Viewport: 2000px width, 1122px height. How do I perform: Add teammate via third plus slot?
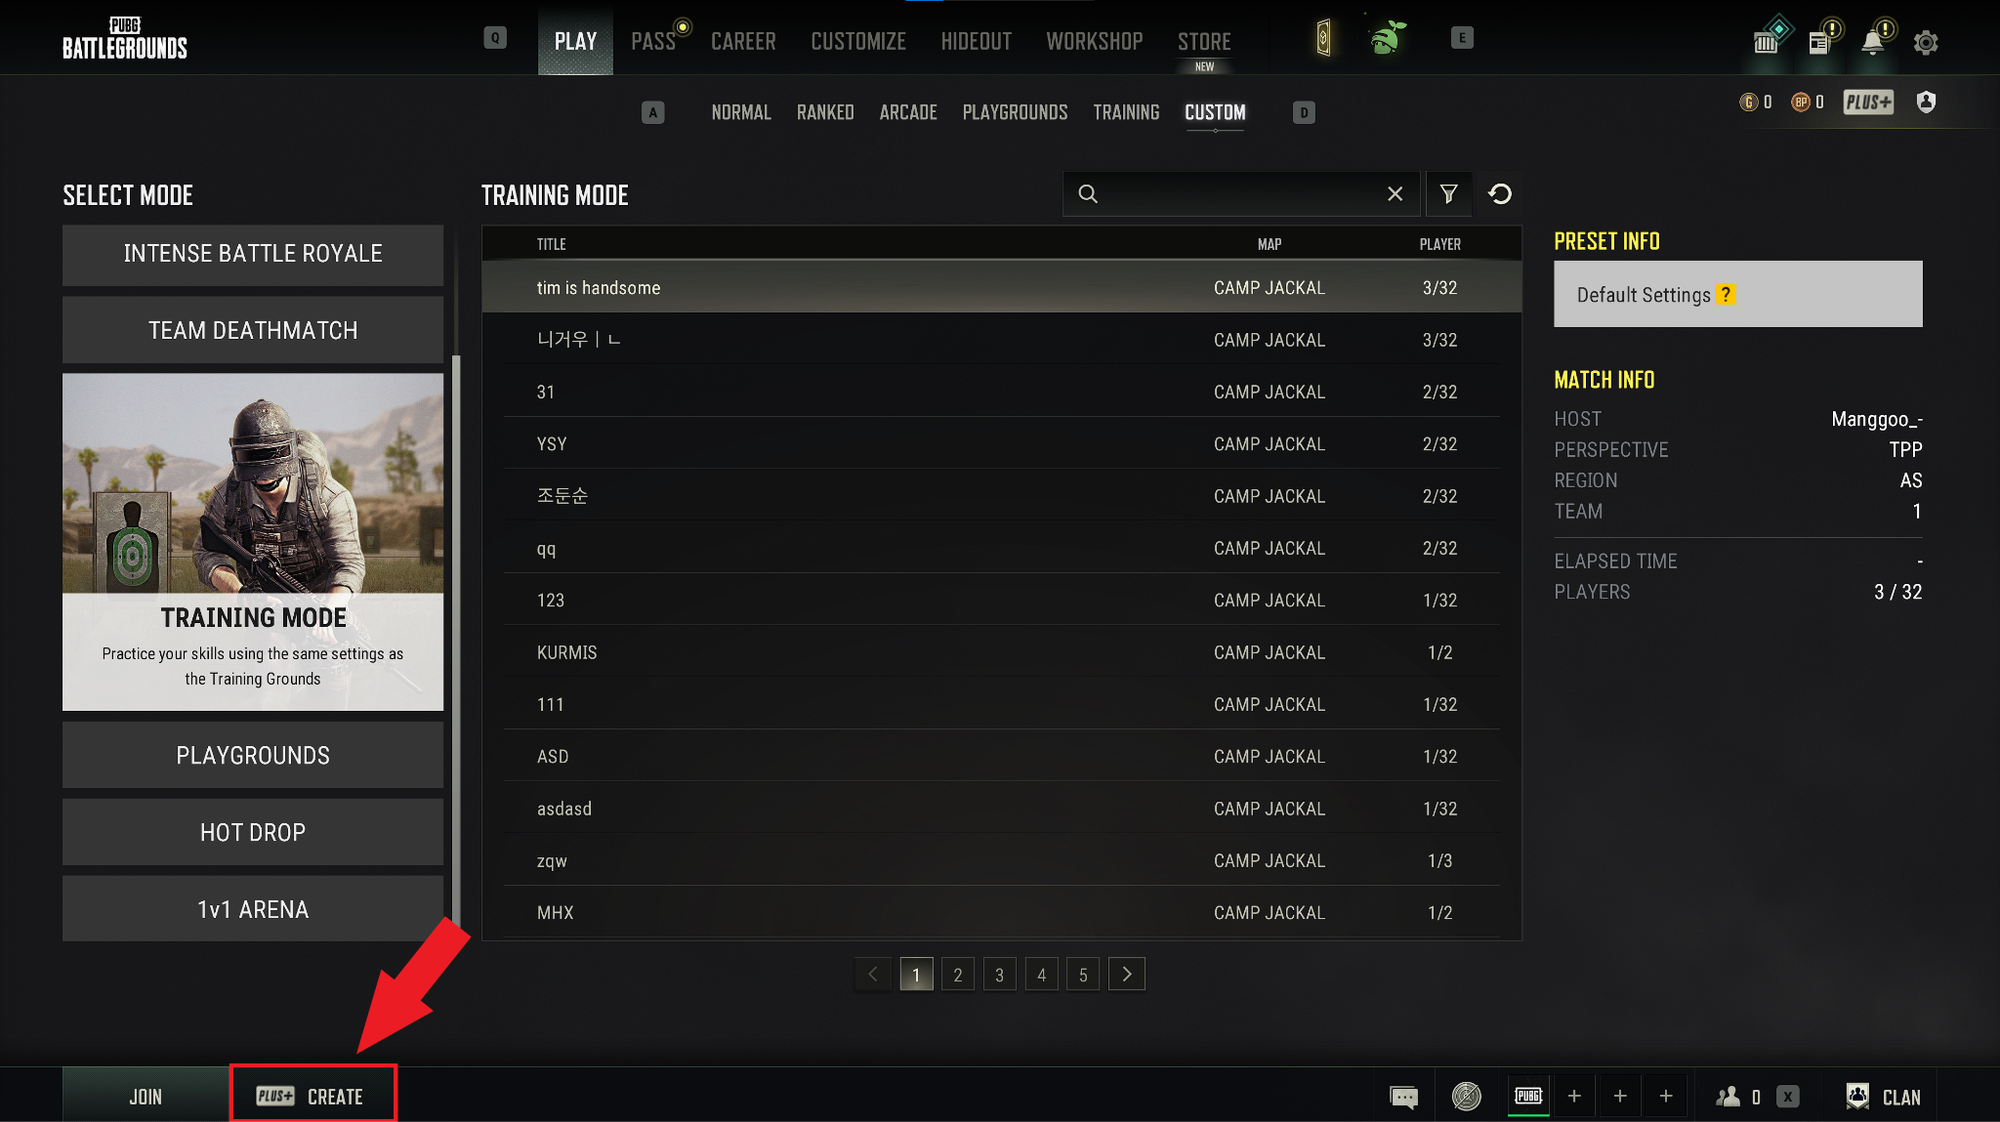click(x=1666, y=1096)
